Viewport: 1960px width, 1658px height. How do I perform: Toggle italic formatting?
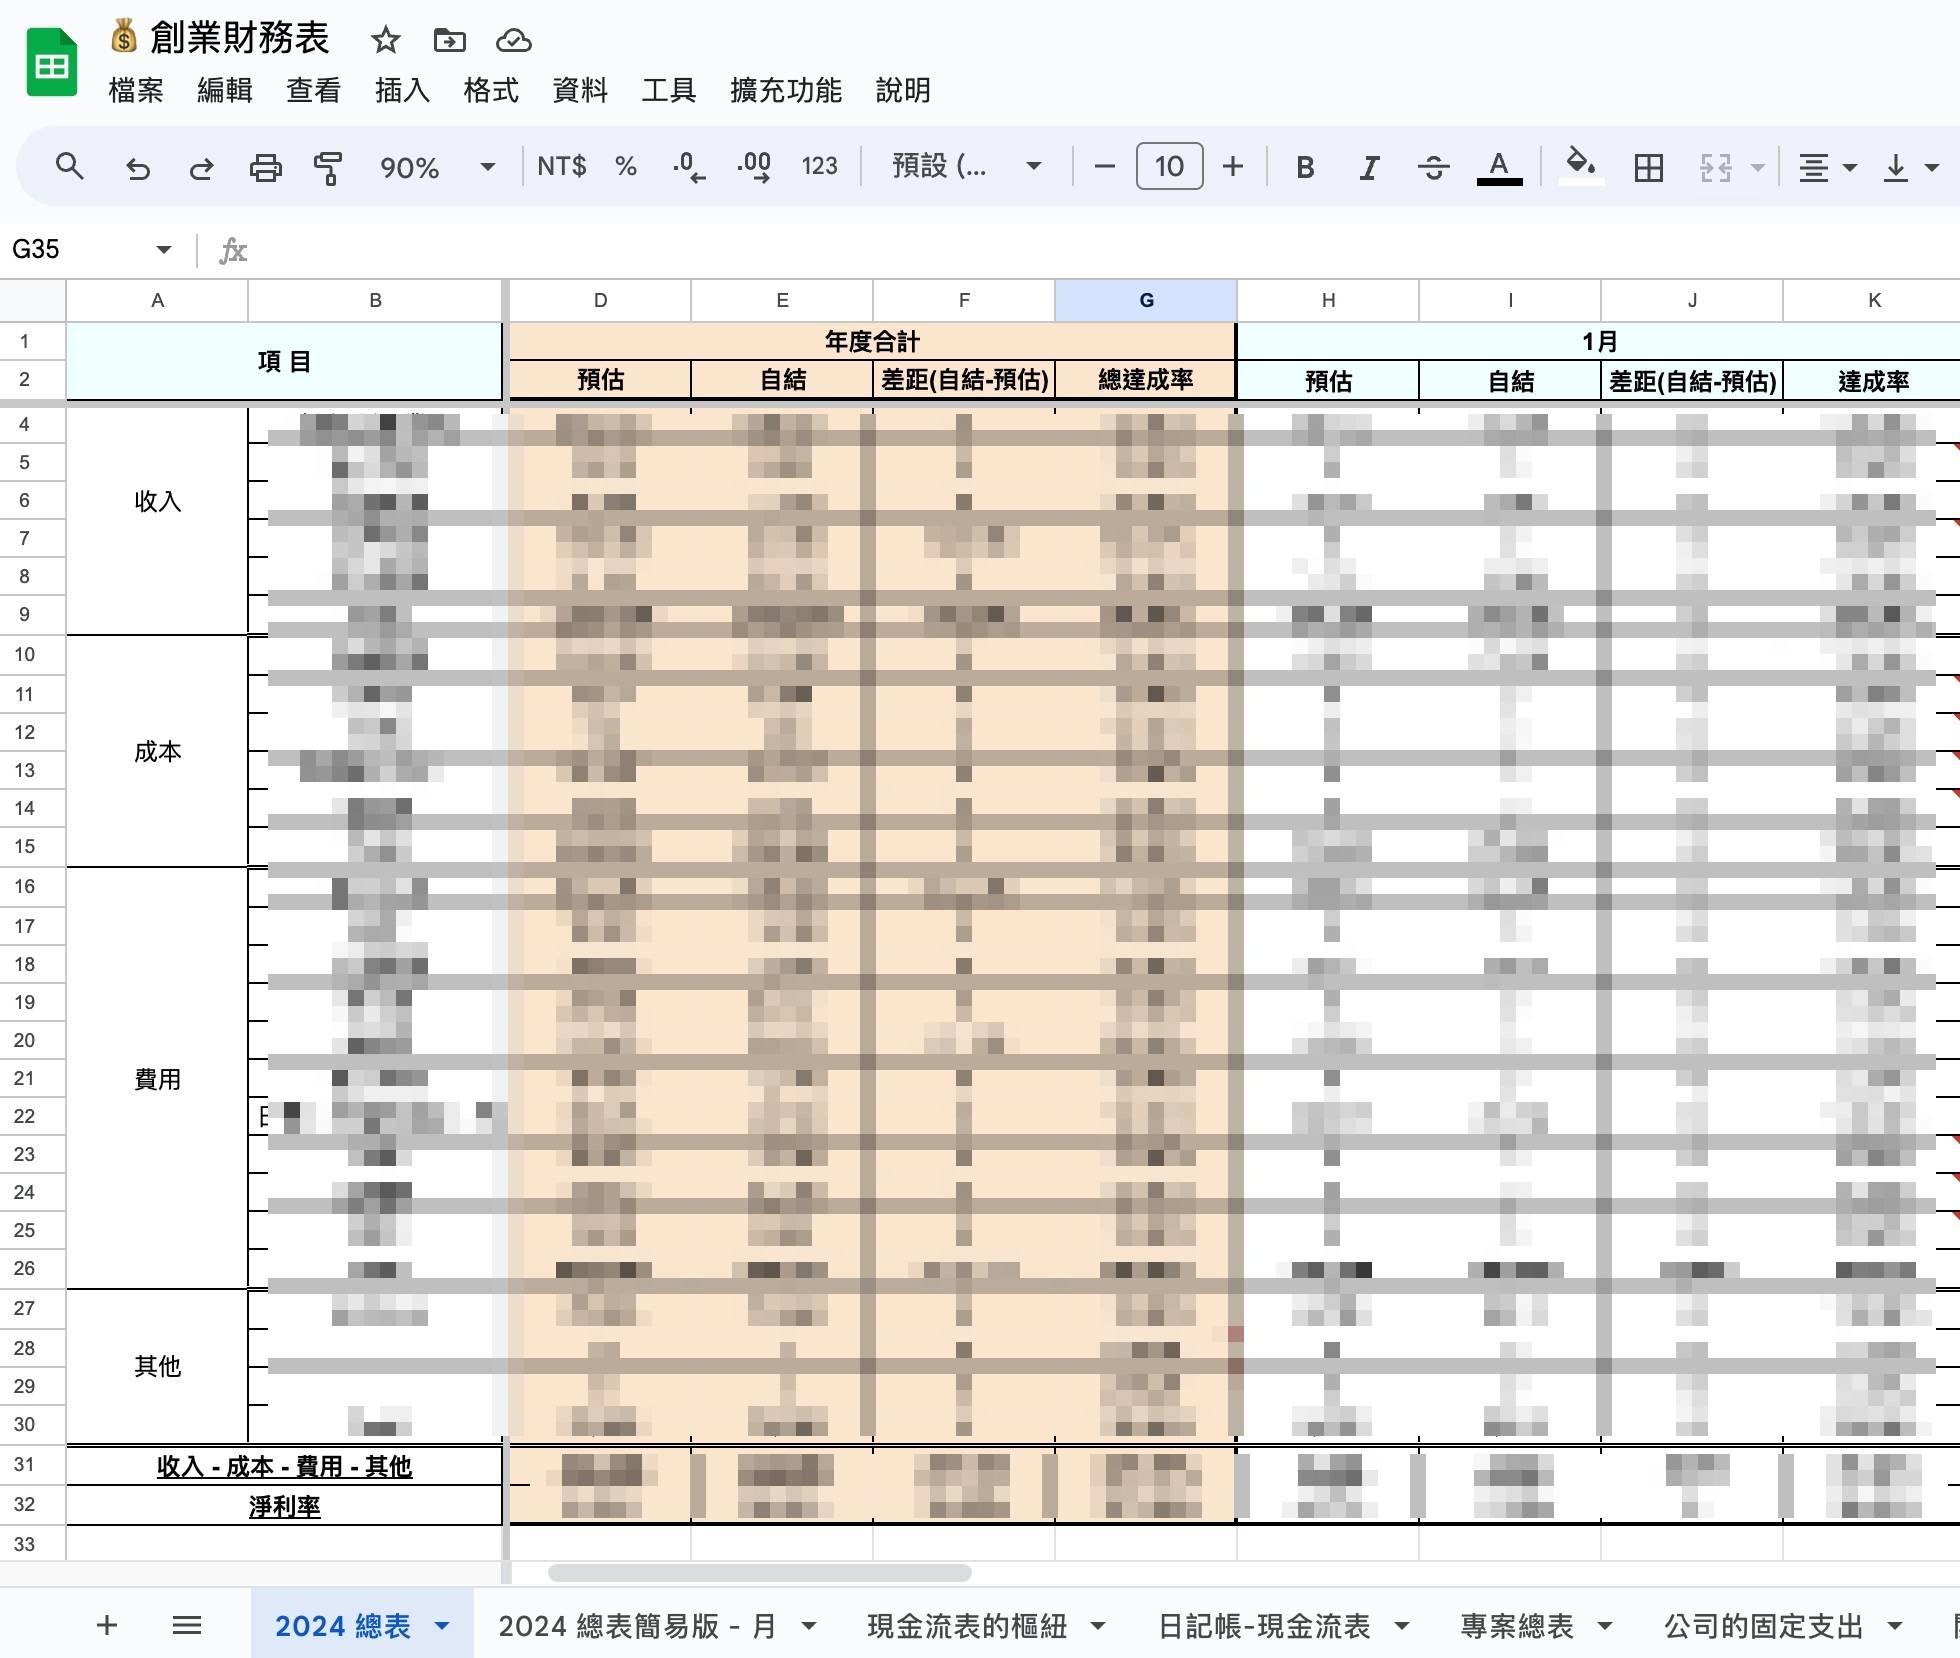click(x=1369, y=167)
